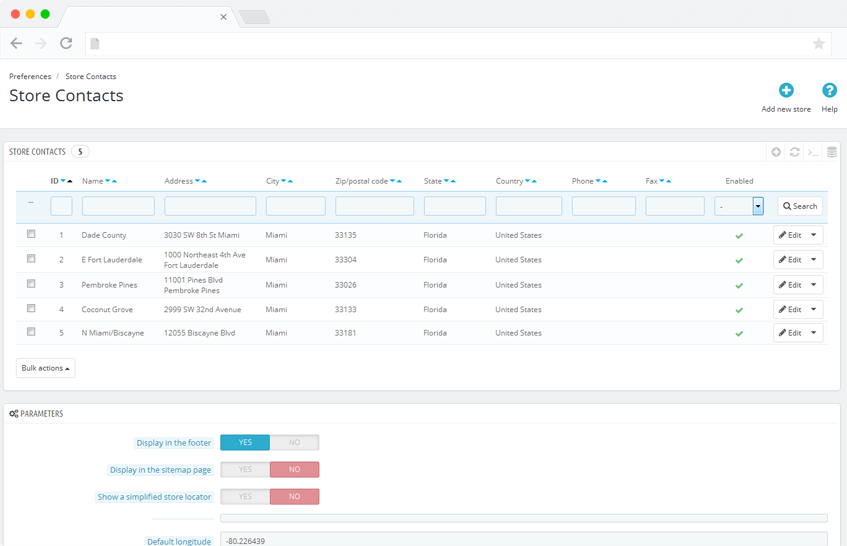Check the Pembroke Pines row checkbox
The image size is (847, 546).
pyautogui.click(x=31, y=284)
